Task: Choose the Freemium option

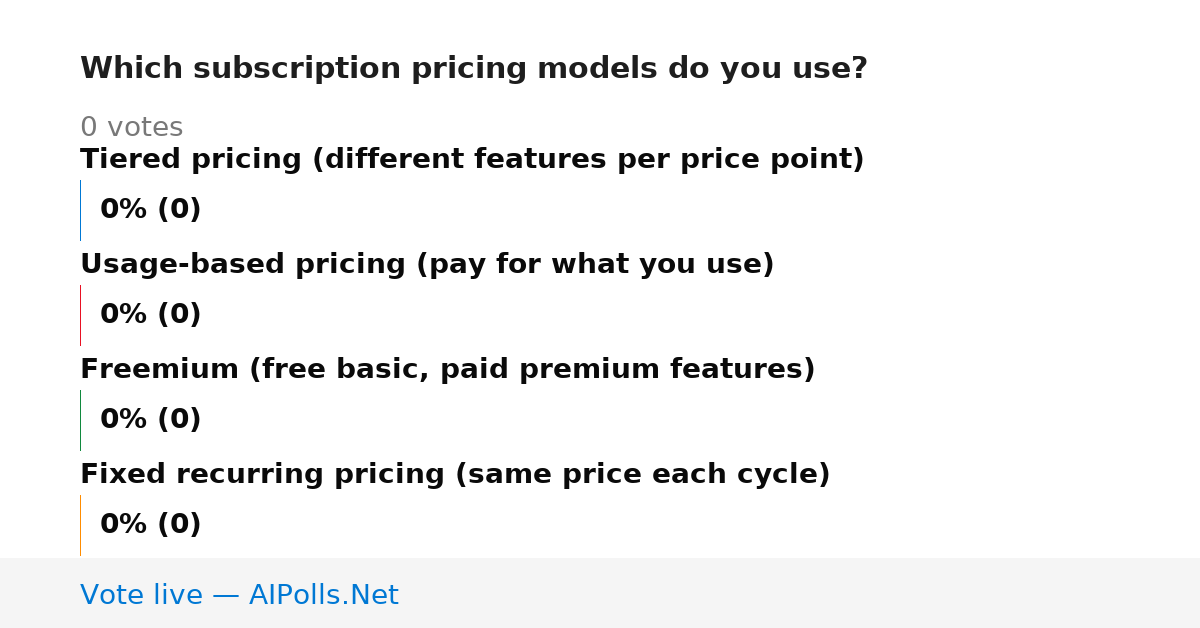Action: coord(448,370)
